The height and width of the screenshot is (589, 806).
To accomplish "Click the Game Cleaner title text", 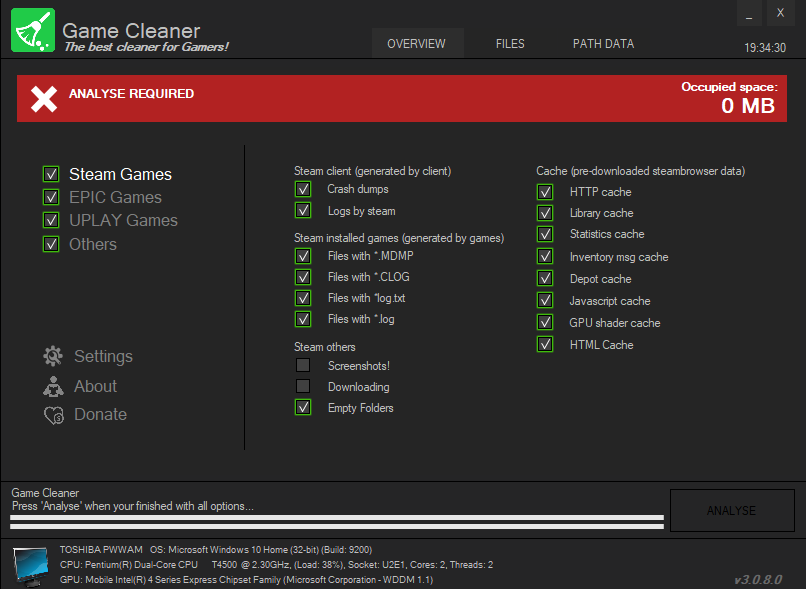I will (x=131, y=31).
